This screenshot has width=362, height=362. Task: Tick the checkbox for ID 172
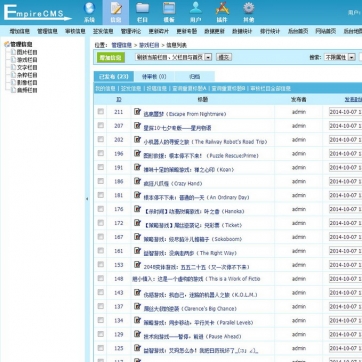coord(101,223)
